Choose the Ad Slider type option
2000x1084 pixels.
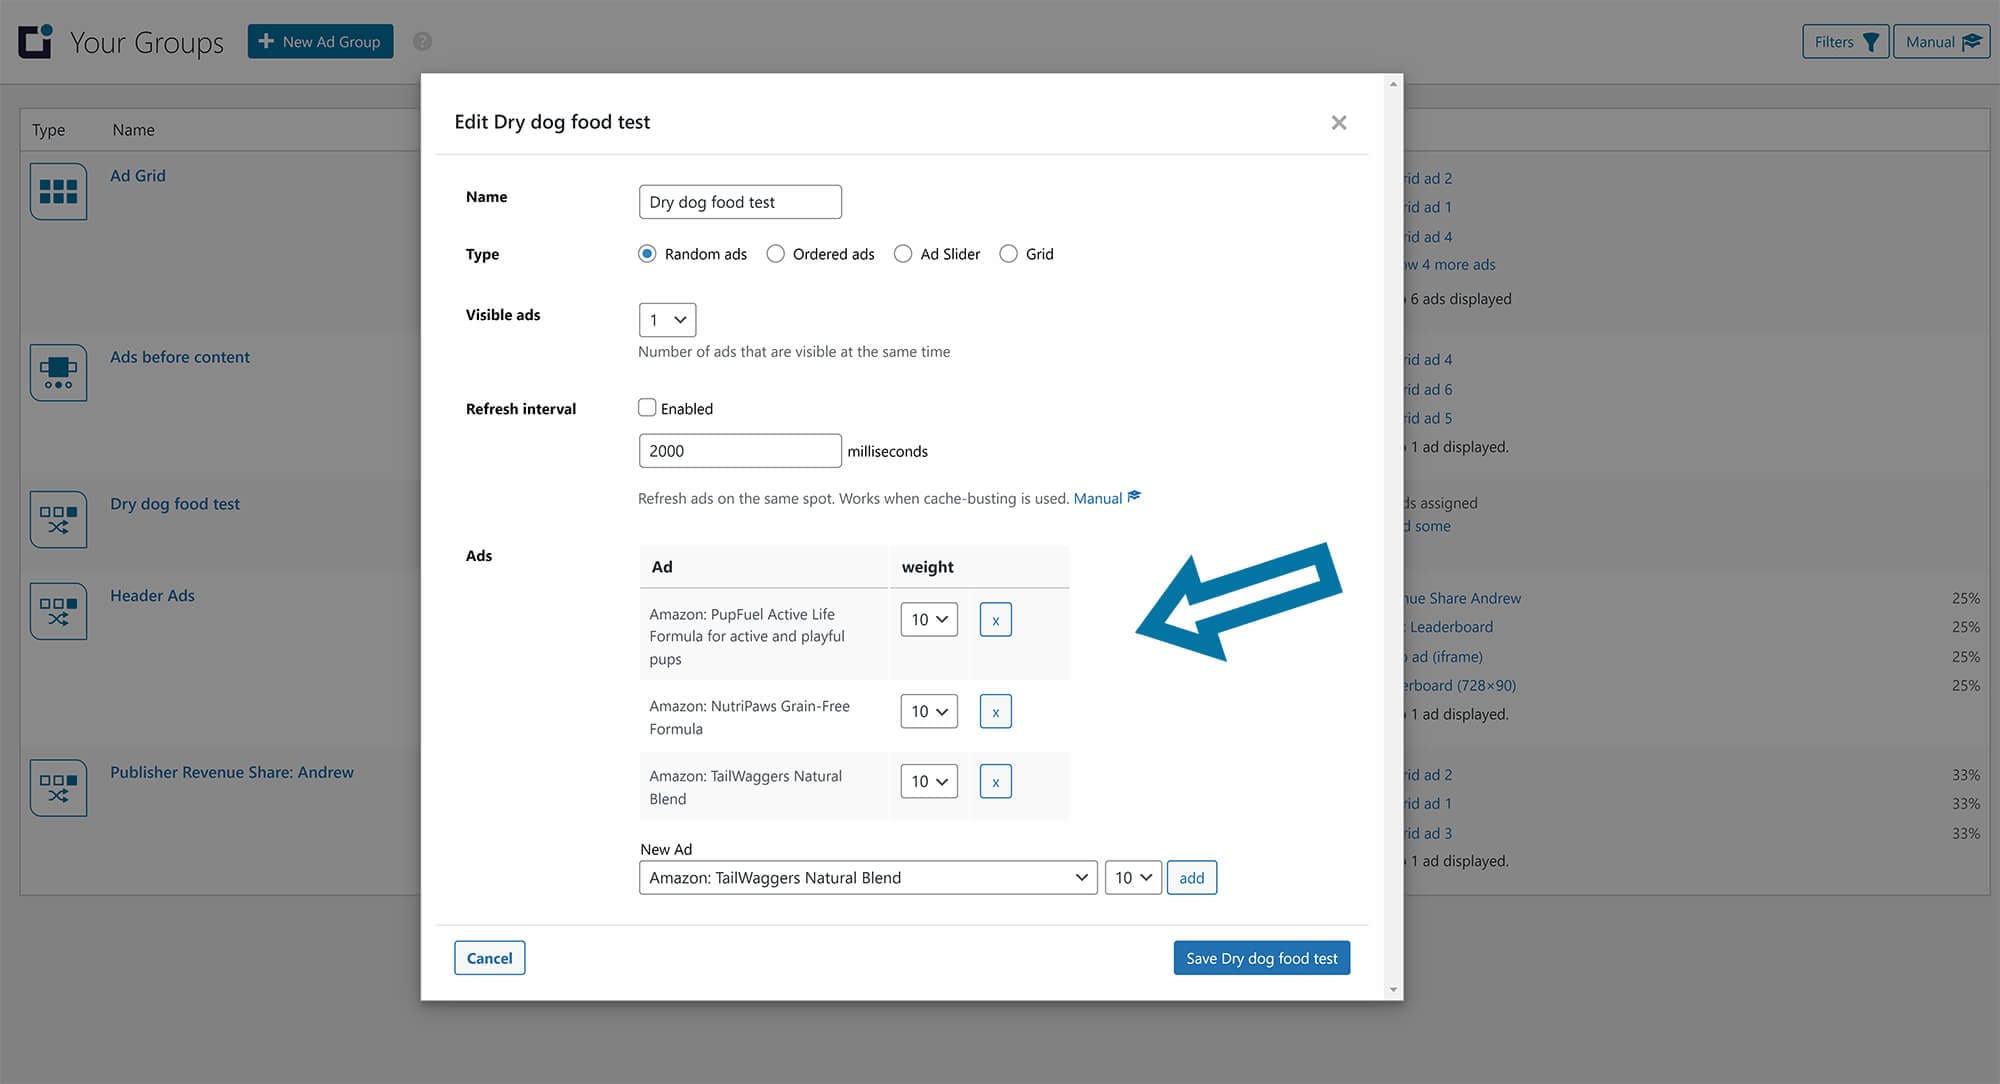pos(903,254)
